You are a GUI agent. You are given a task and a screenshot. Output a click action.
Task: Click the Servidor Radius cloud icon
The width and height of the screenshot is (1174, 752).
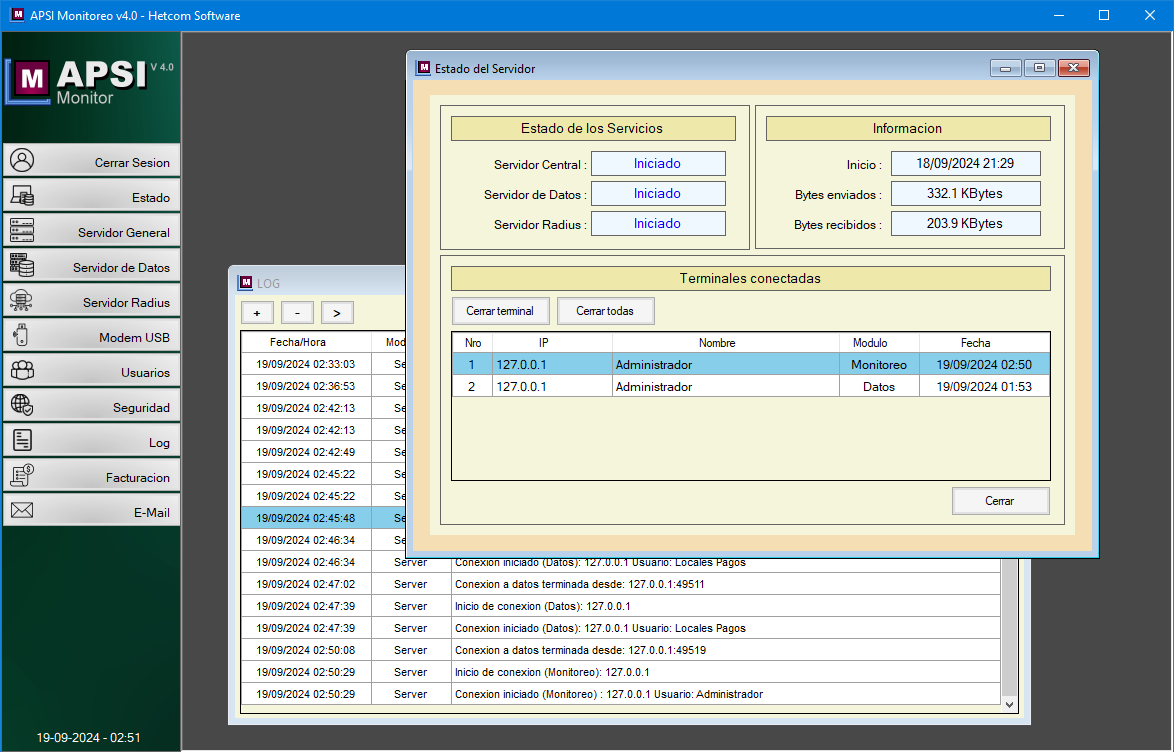click(22, 301)
